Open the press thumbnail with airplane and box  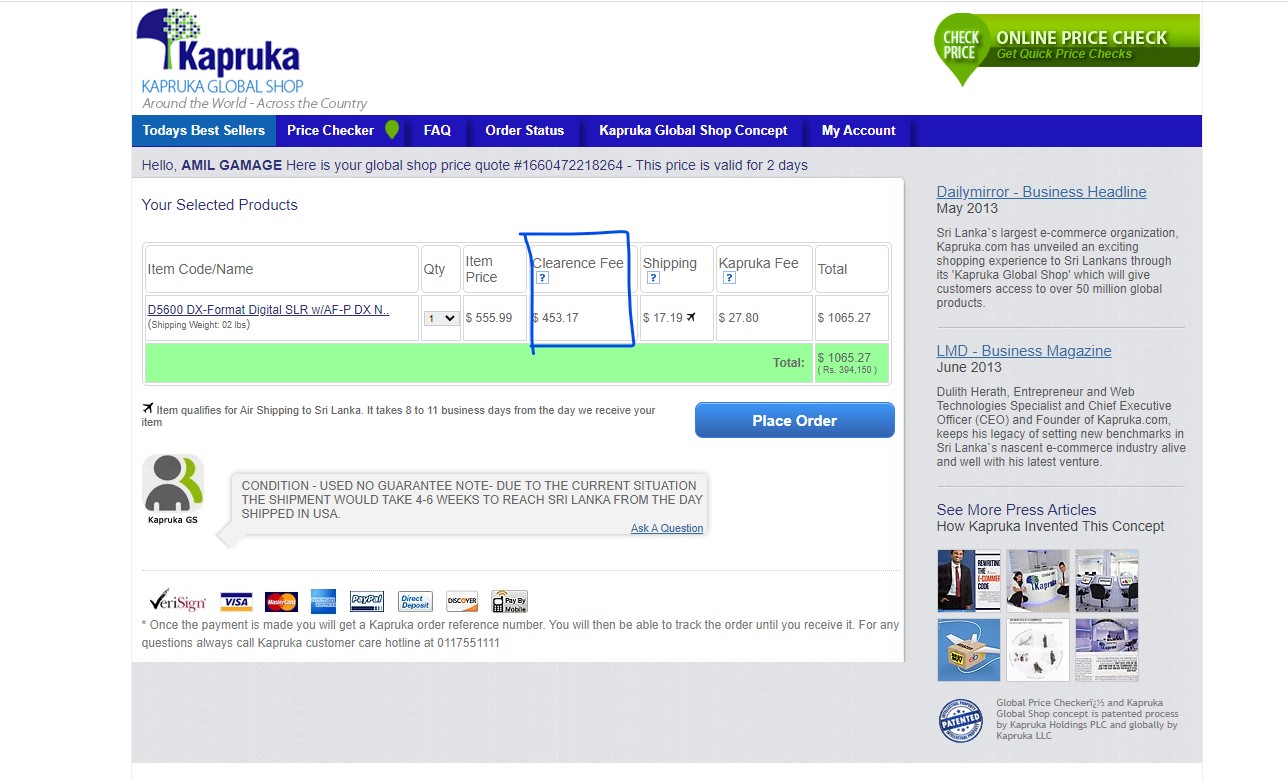[x=969, y=650]
